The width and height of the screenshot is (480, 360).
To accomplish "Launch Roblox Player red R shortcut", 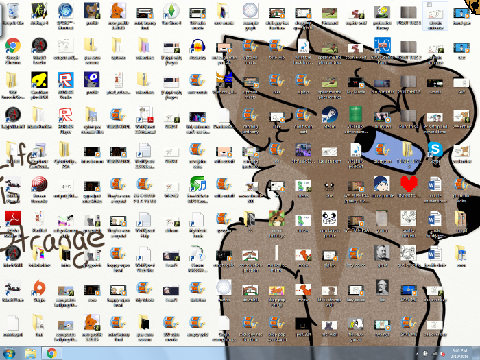I will click(x=66, y=115).
